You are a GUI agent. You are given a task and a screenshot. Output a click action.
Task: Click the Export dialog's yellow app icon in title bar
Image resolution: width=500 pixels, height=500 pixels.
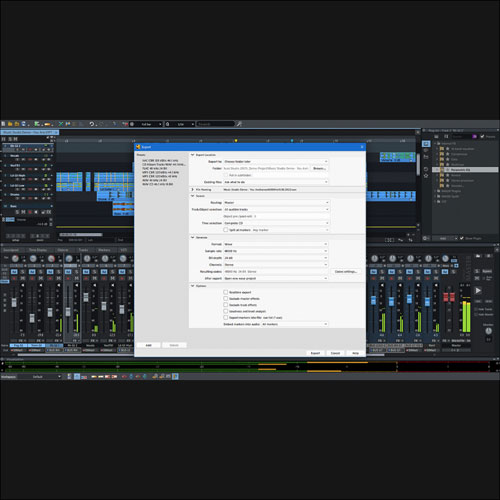138,147
